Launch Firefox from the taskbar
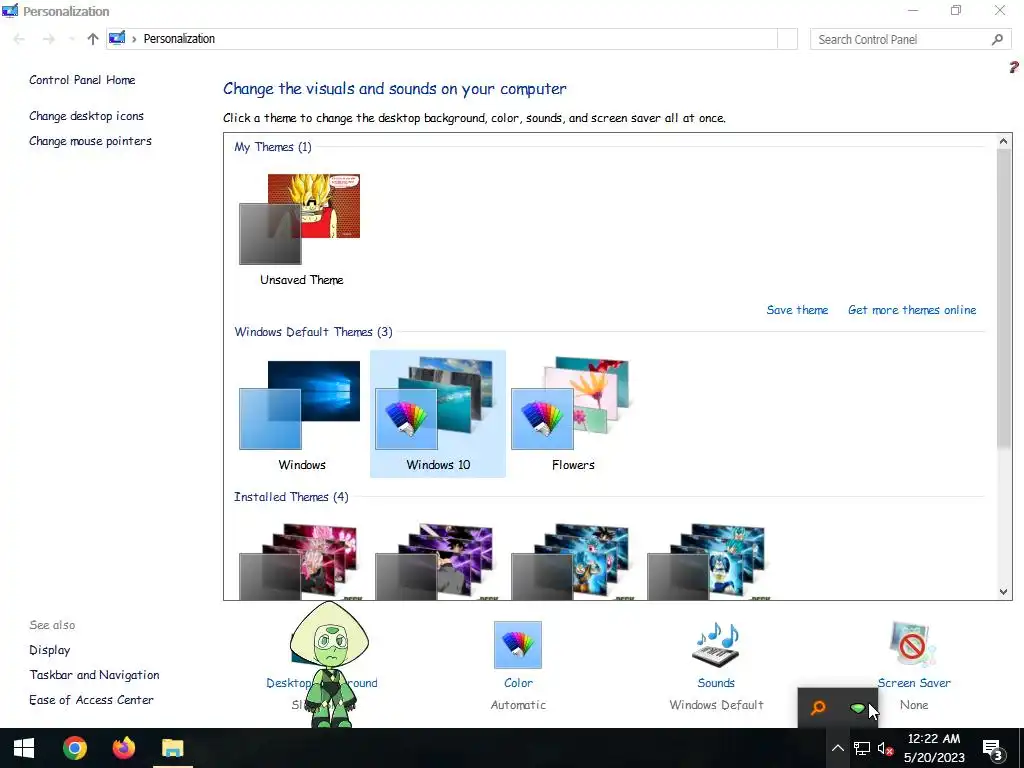 tap(123, 748)
